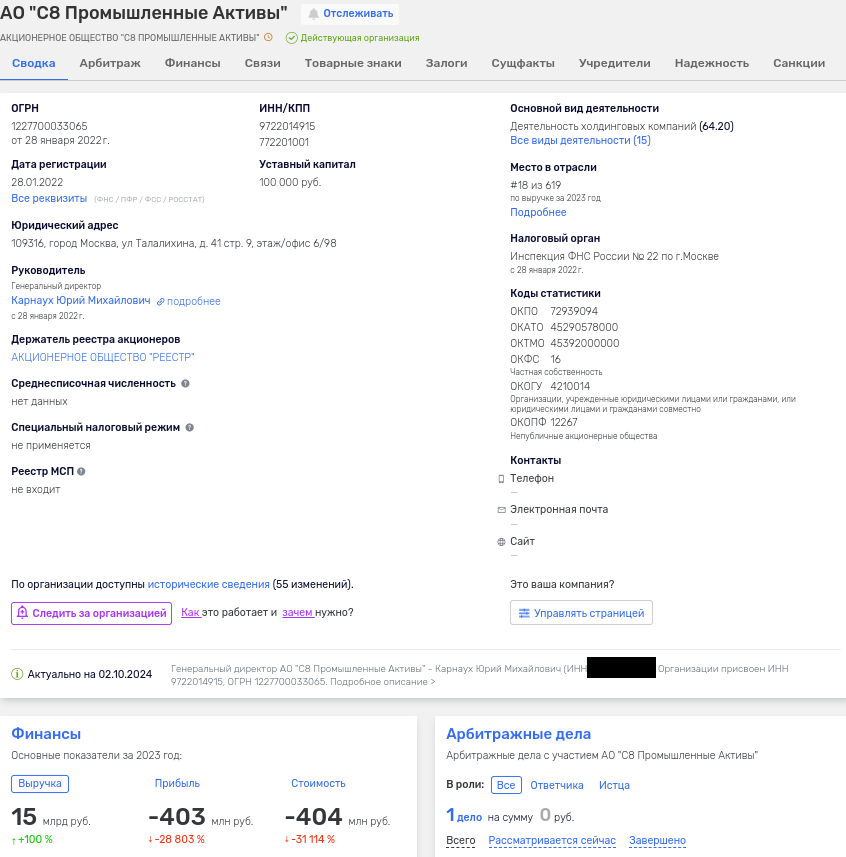Show Рассматривается сейчас cases

pos(552,841)
